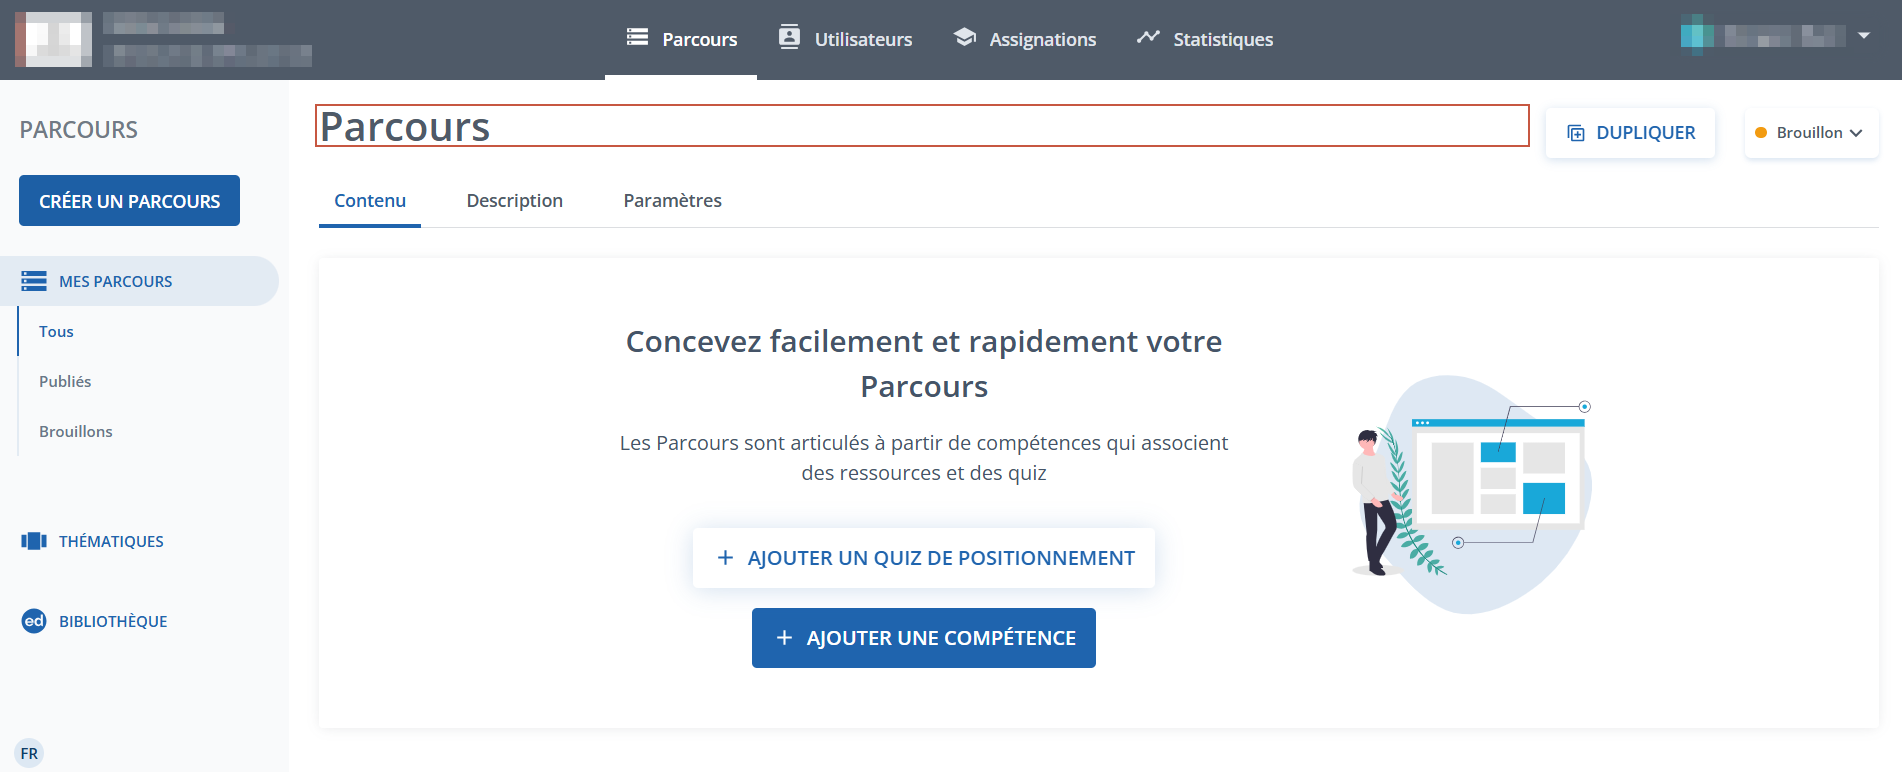Click the duplicate icon beside Dupliquer
The width and height of the screenshot is (1902, 772).
pos(1576,133)
